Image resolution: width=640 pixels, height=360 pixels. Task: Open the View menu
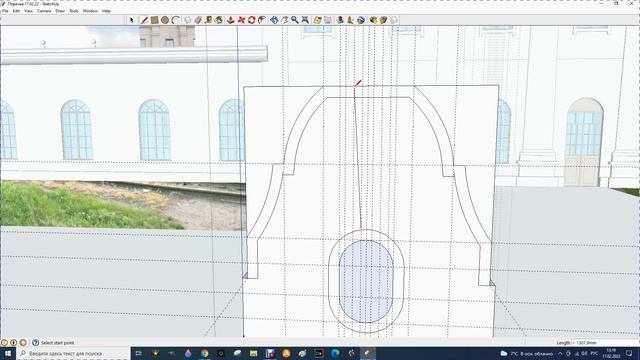click(x=28, y=11)
